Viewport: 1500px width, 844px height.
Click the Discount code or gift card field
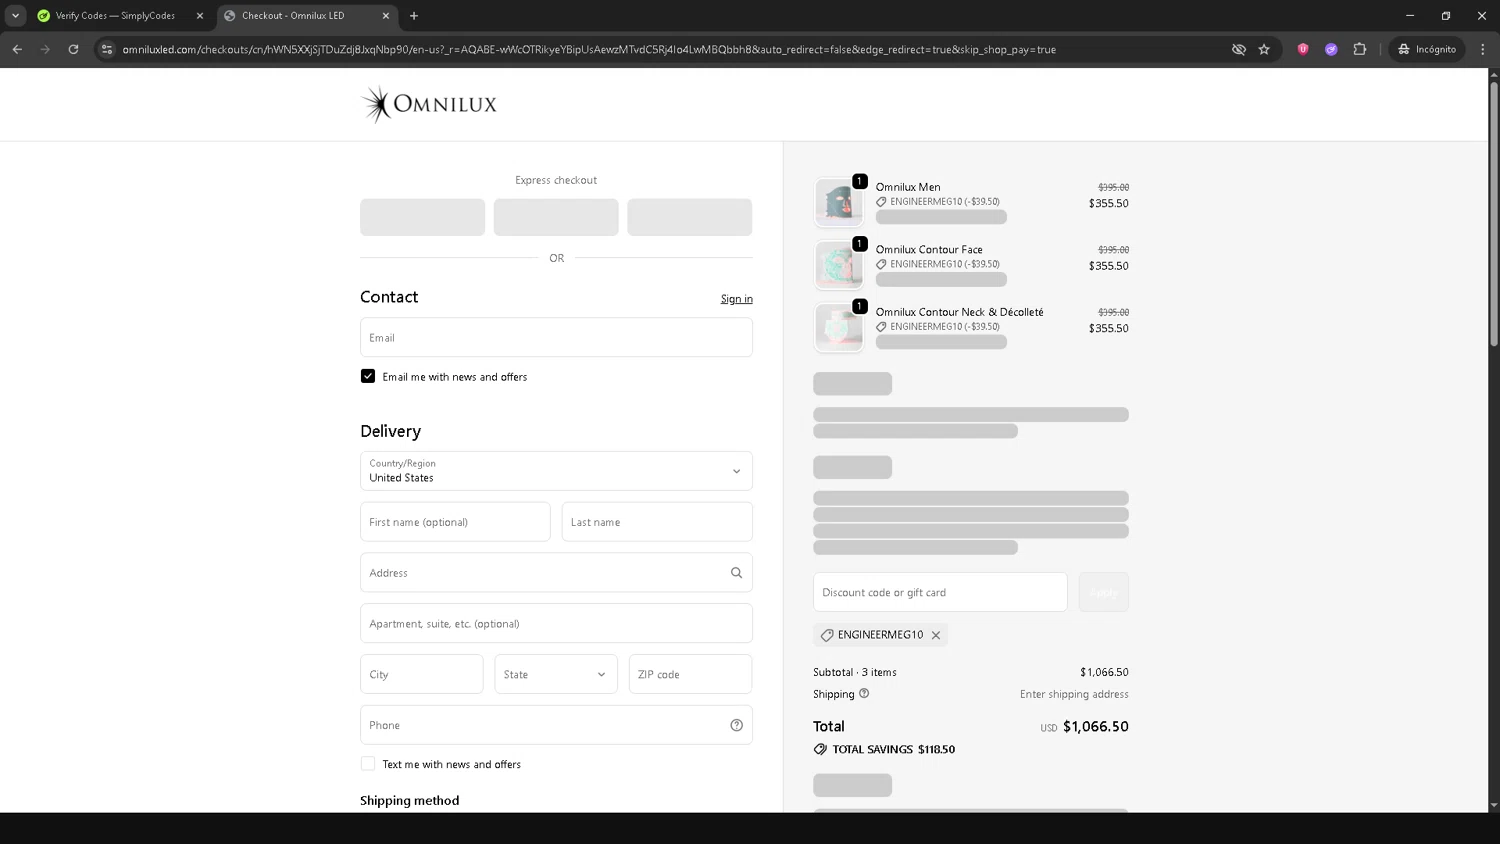tap(940, 592)
